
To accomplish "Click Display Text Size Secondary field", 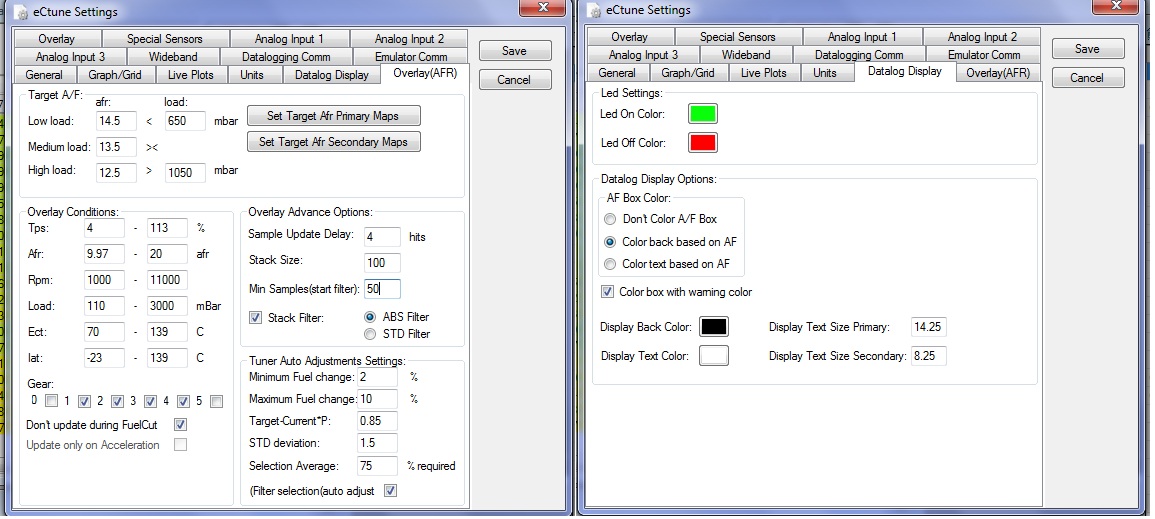I will pyautogui.click(x=928, y=356).
